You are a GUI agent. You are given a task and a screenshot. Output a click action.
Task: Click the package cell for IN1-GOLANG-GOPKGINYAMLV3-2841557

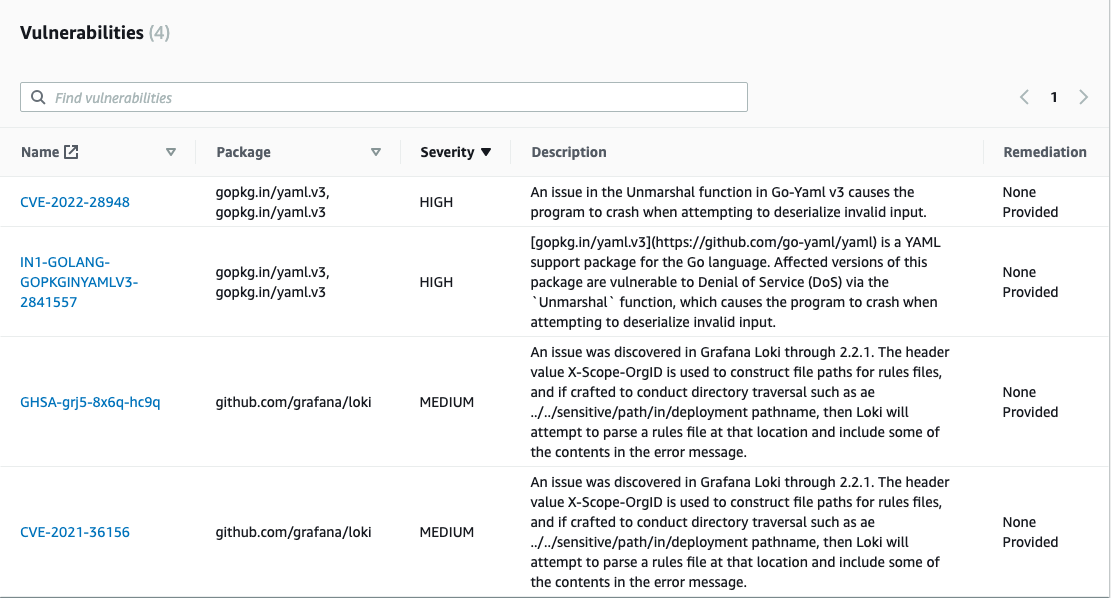coord(272,282)
